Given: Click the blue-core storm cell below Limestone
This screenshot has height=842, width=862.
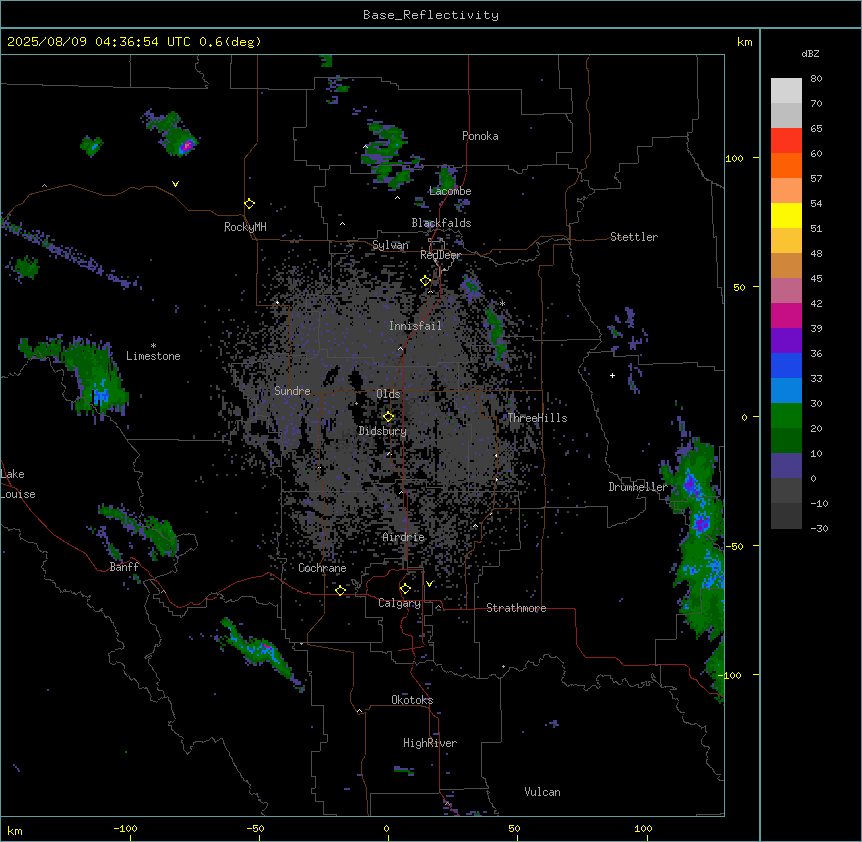Looking at the screenshot, I should (x=101, y=395).
